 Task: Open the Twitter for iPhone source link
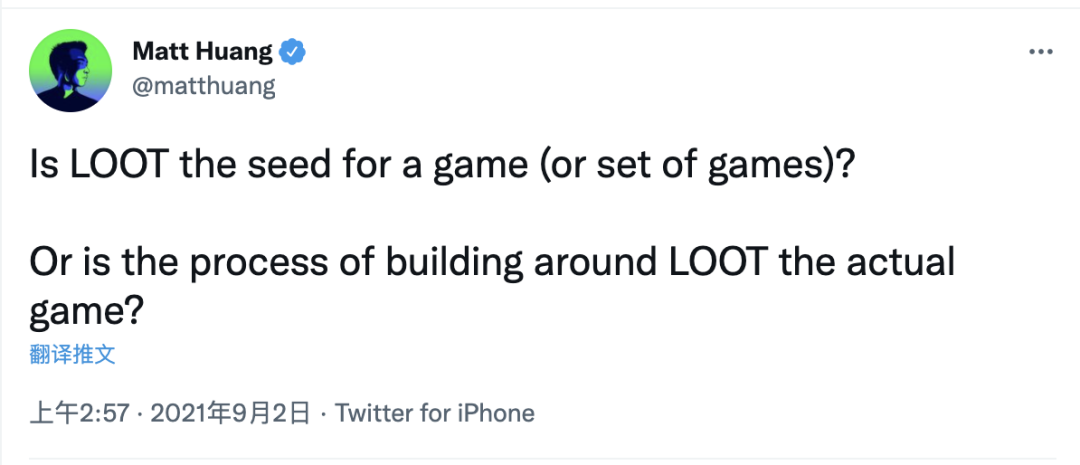pyautogui.click(x=434, y=413)
